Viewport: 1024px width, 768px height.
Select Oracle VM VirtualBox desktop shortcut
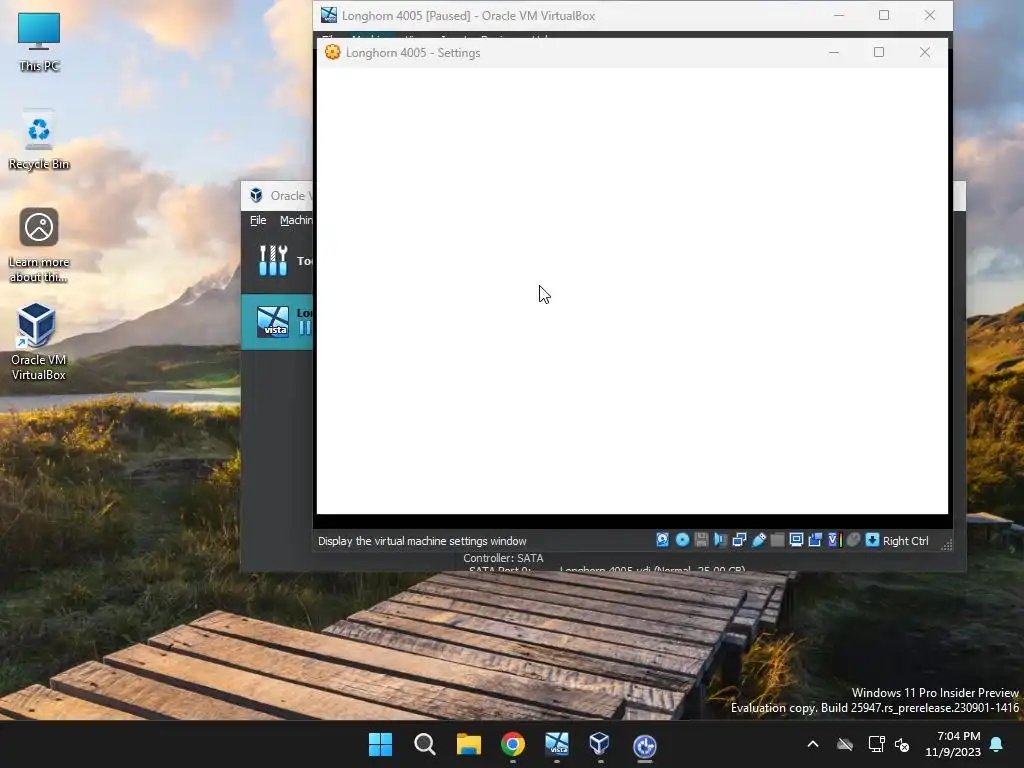(38, 342)
